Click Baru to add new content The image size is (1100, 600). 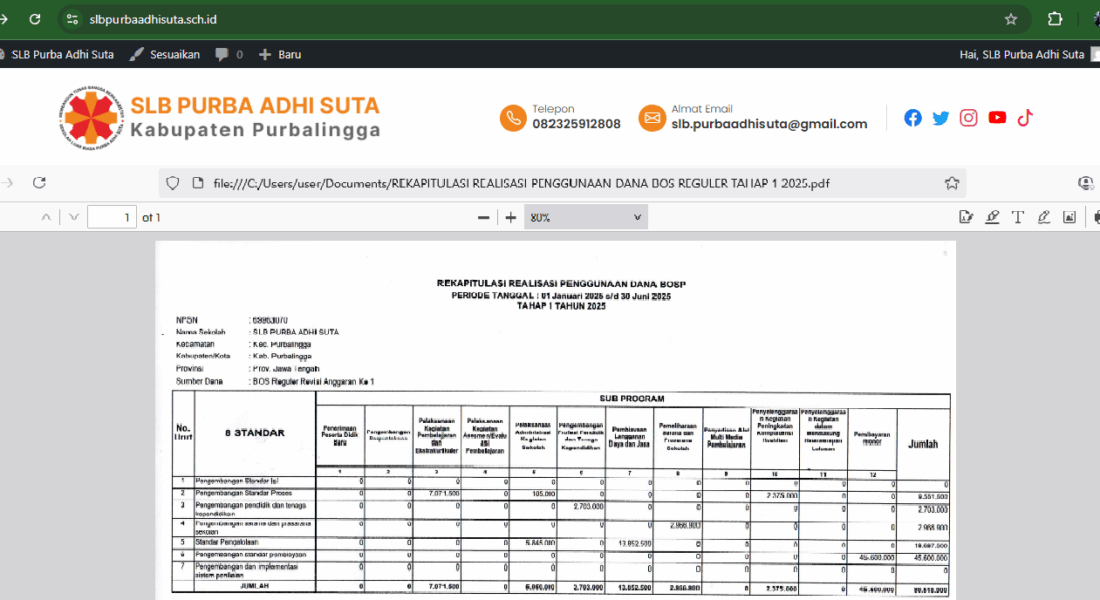click(280, 54)
